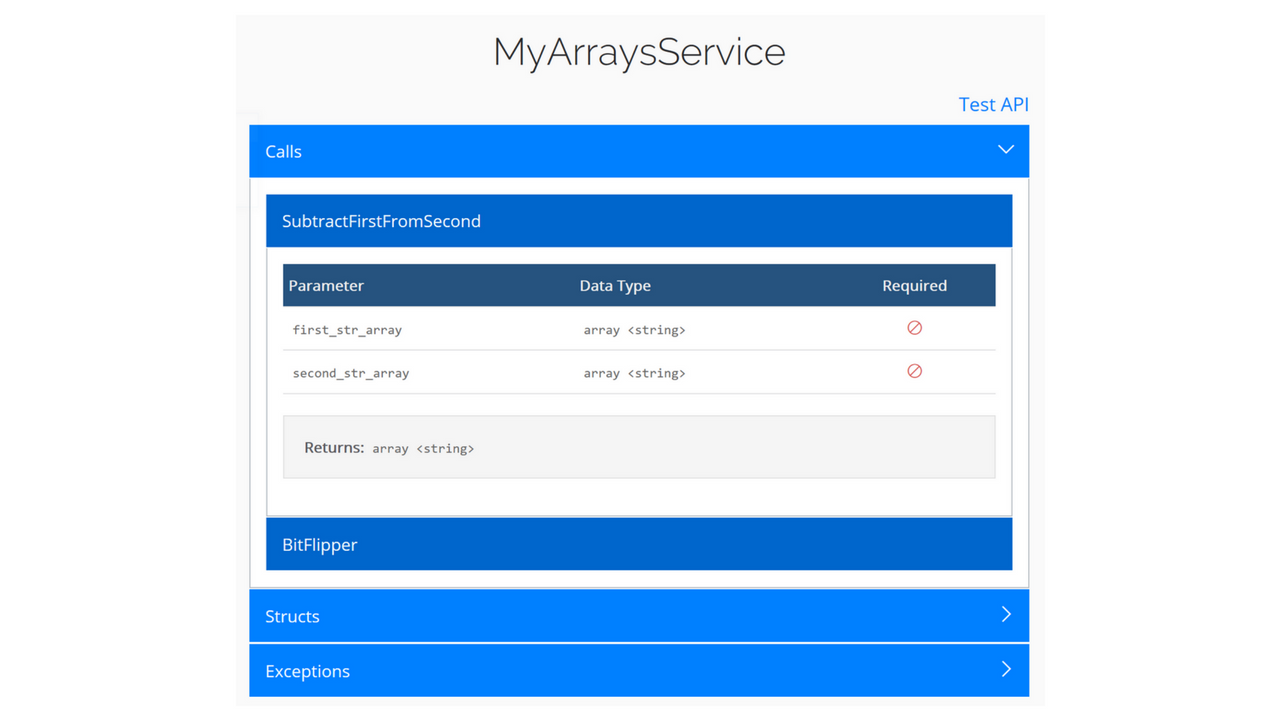The image size is (1280, 720).
Task: Click the Returns array <string> box
Action: (x=639, y=448)
